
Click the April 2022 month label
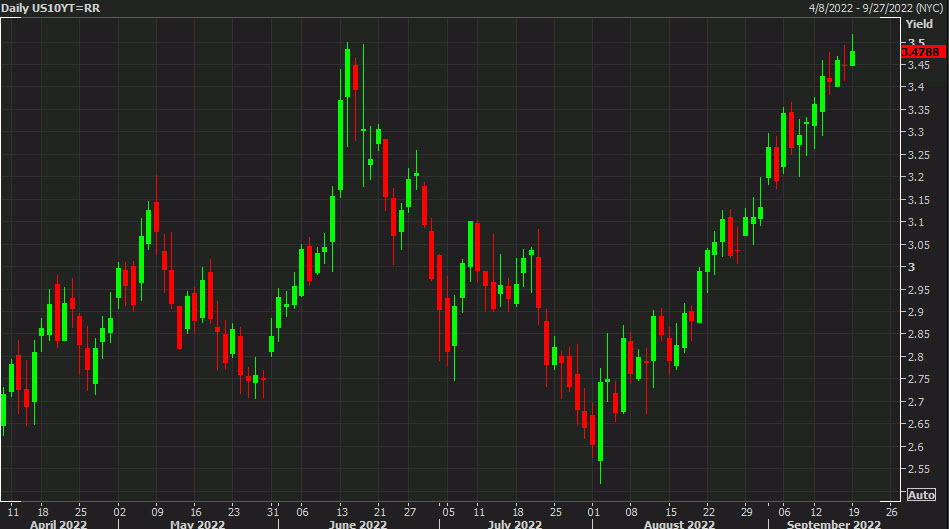click(x=60, y=523)
